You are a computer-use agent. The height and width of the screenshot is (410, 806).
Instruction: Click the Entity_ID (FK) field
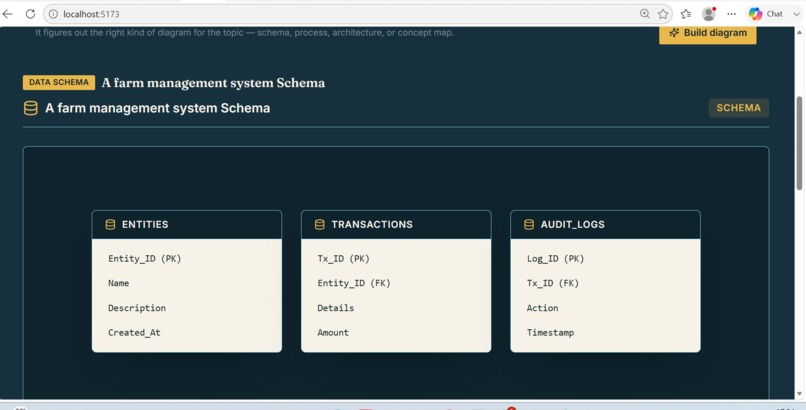click(x=354, y=283)
